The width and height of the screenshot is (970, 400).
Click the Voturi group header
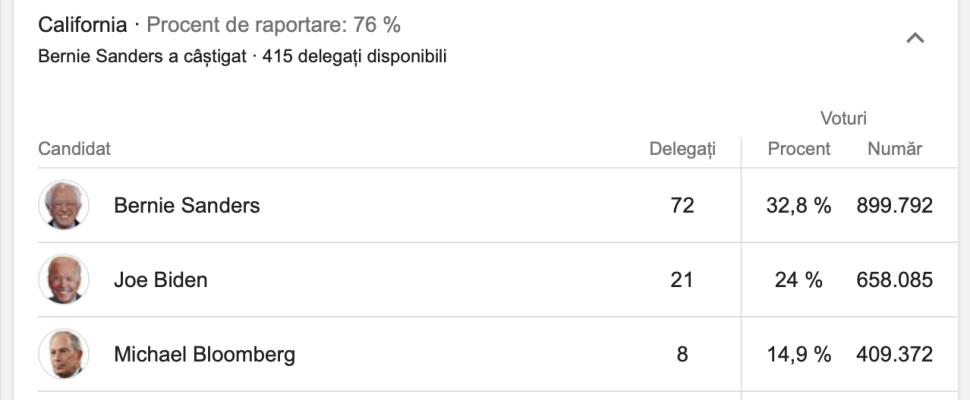[843, 118]
